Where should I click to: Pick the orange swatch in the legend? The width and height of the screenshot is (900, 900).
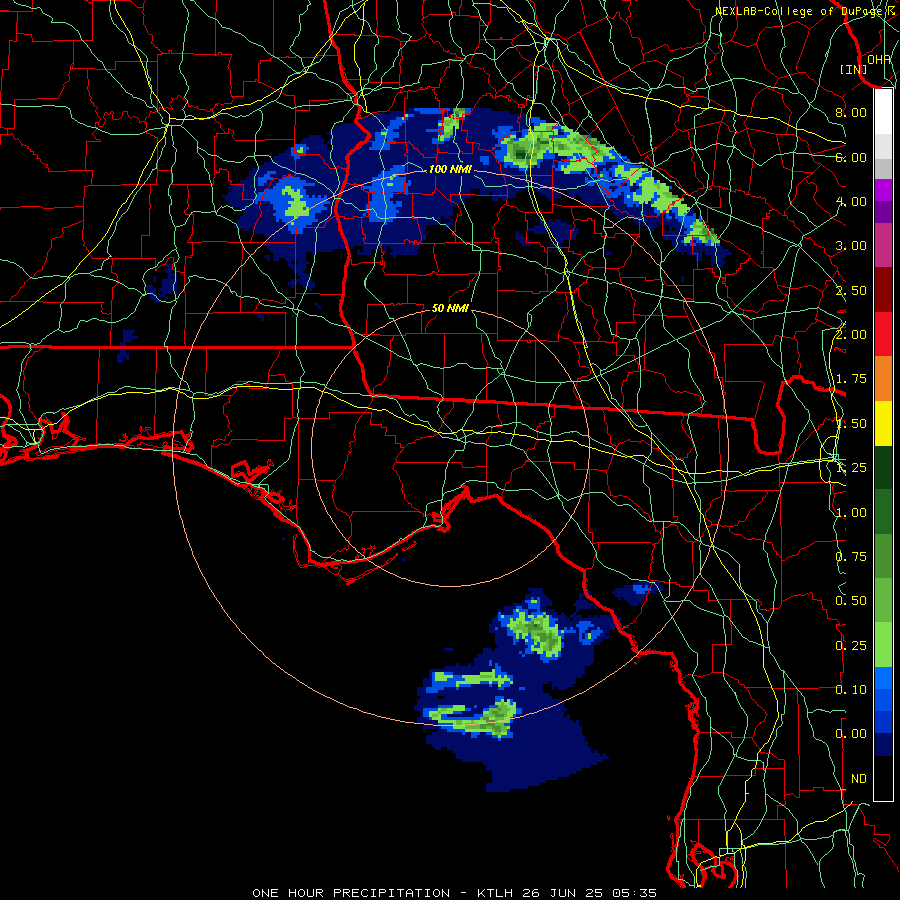coord(883,379)
